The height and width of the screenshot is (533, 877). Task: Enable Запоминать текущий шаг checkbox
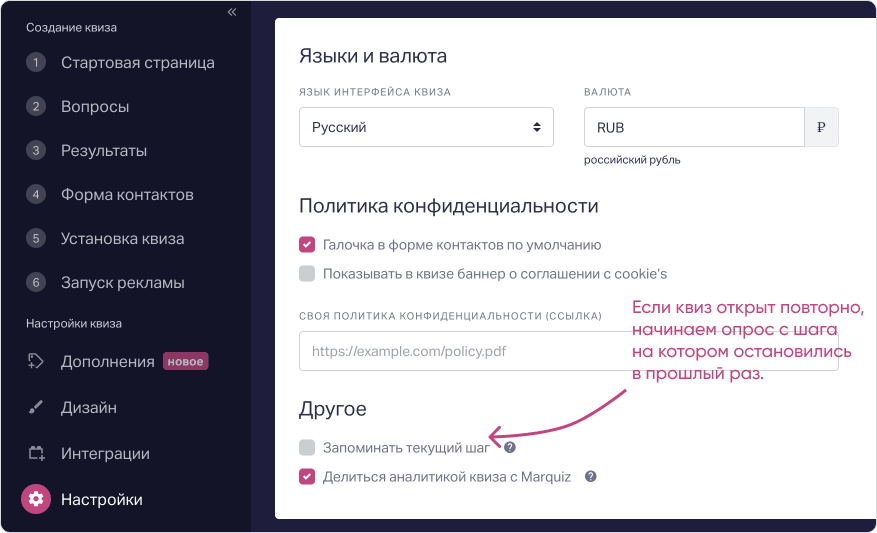(x=307, y=447)
